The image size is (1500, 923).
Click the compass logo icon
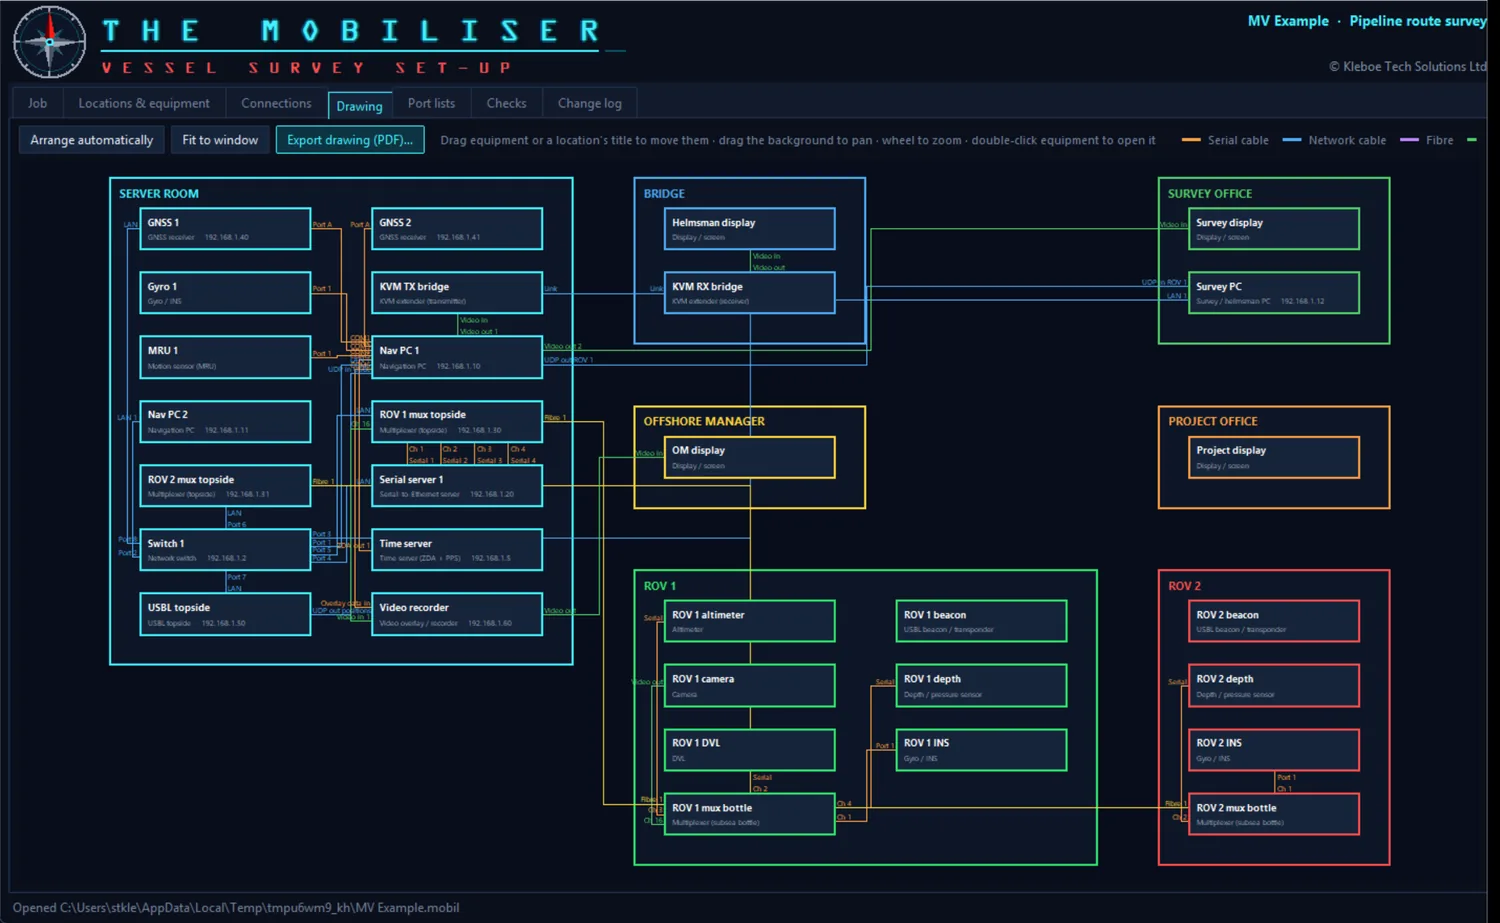pos(50,42)
